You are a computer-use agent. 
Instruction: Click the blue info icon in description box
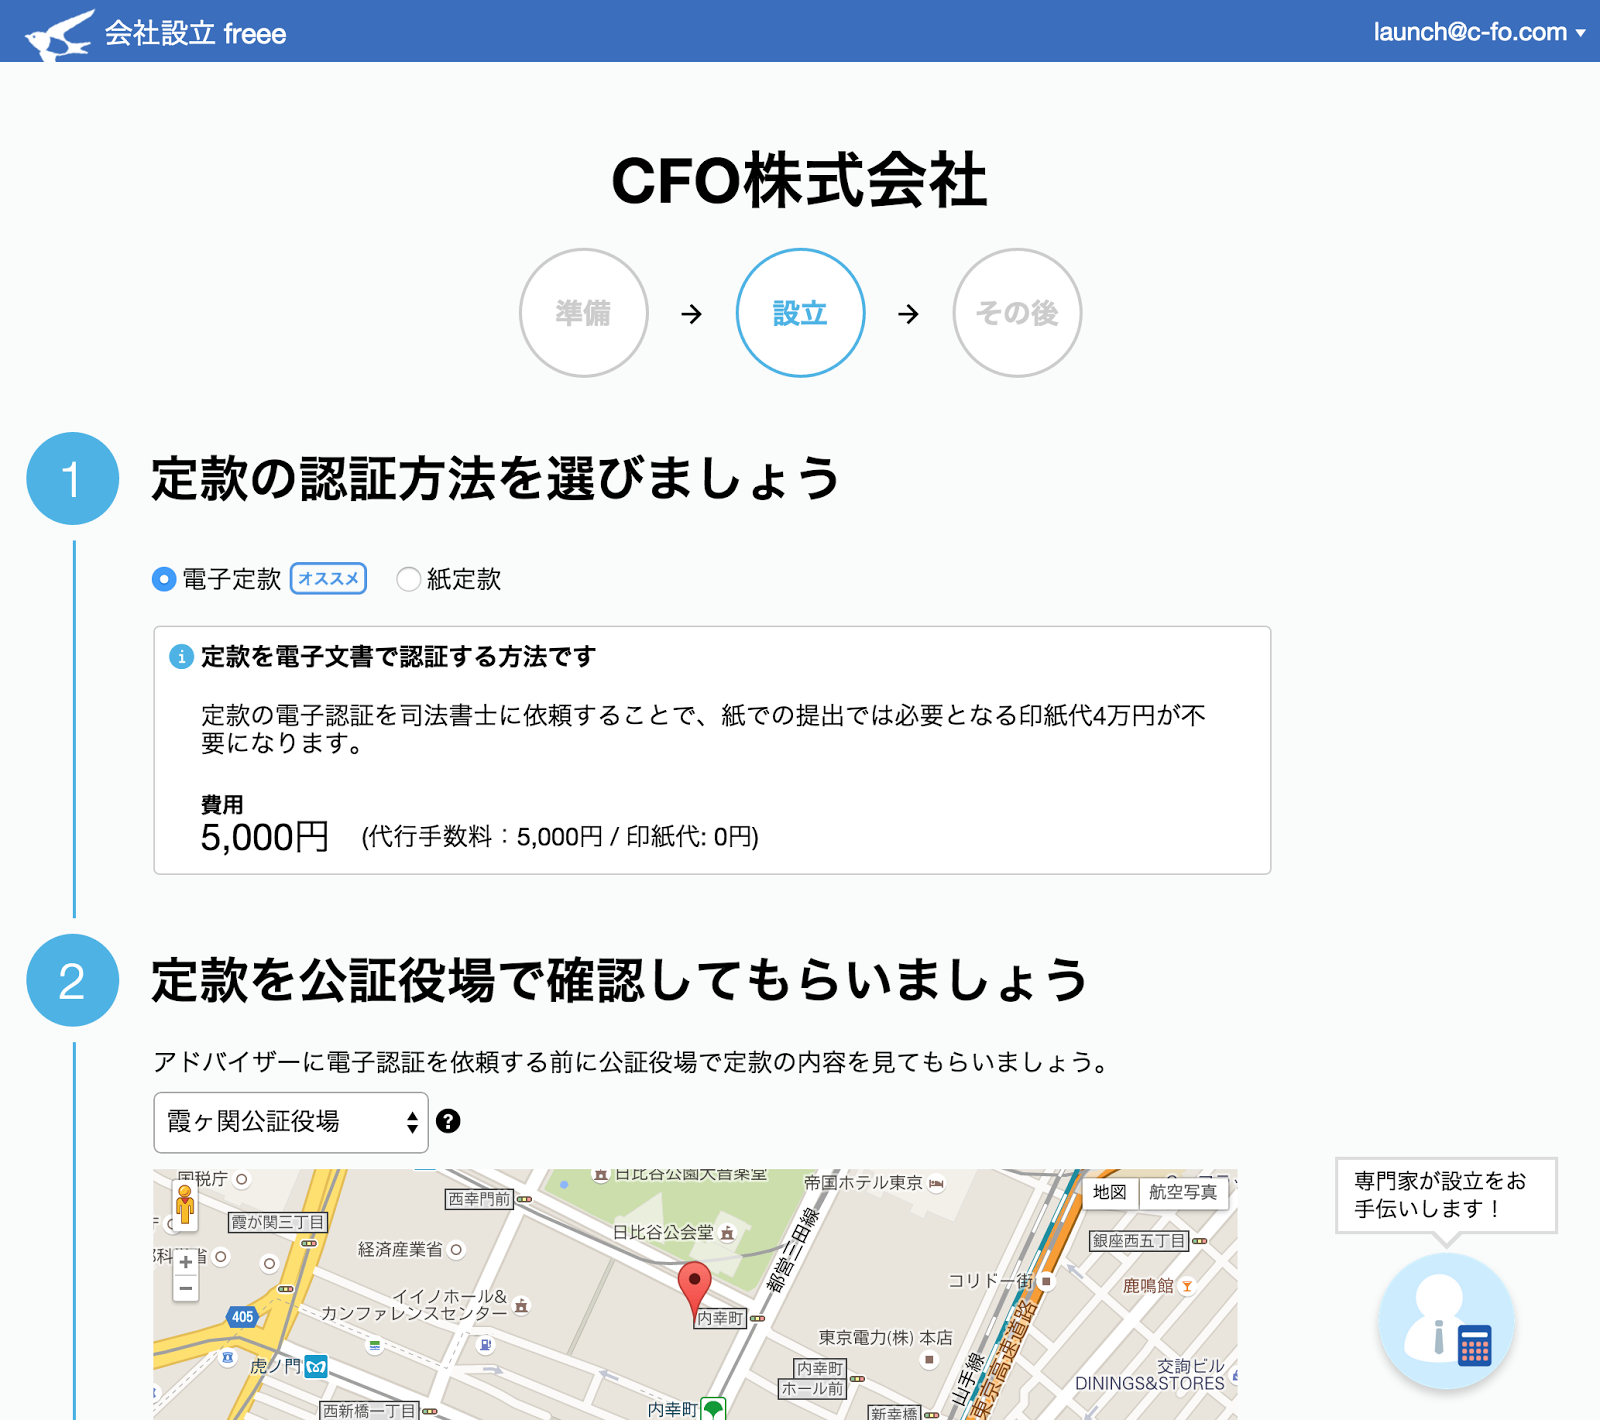click(181, 657)
